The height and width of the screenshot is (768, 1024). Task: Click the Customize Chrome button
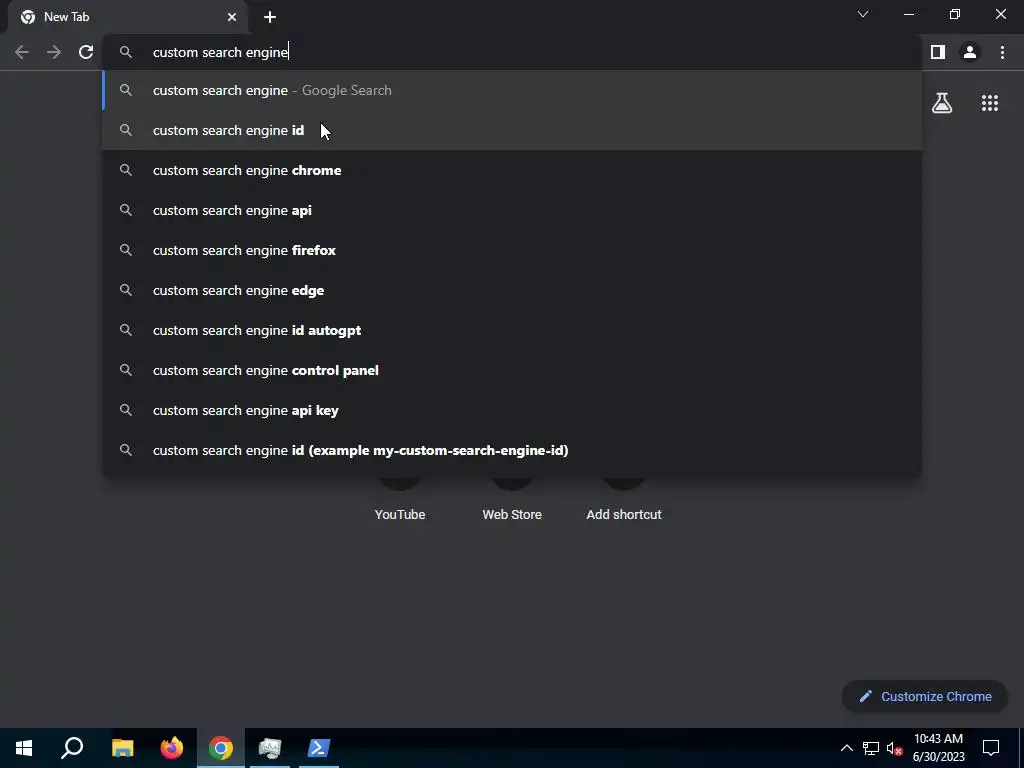tap(925, 696)
